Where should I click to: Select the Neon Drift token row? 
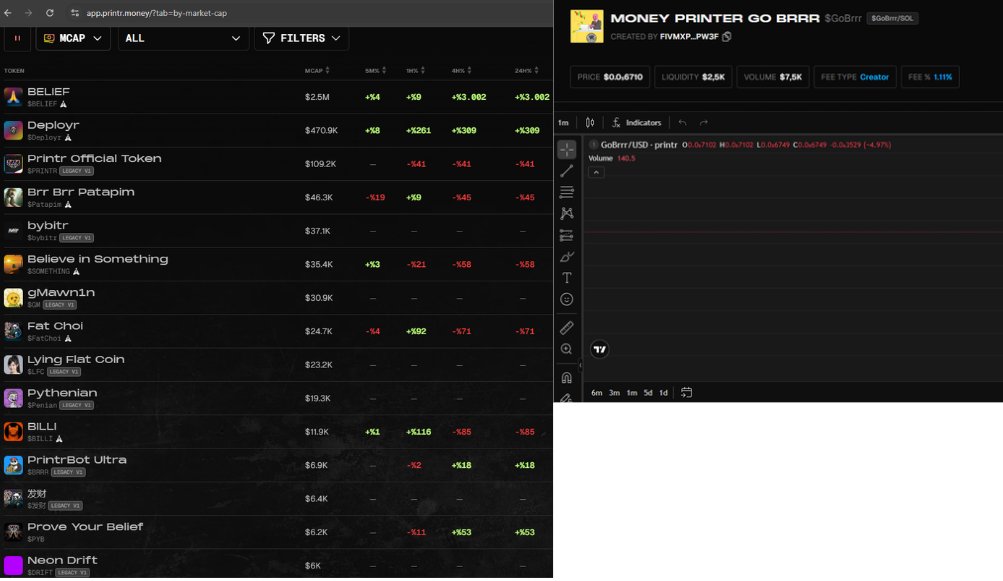[x=276, y=565]
